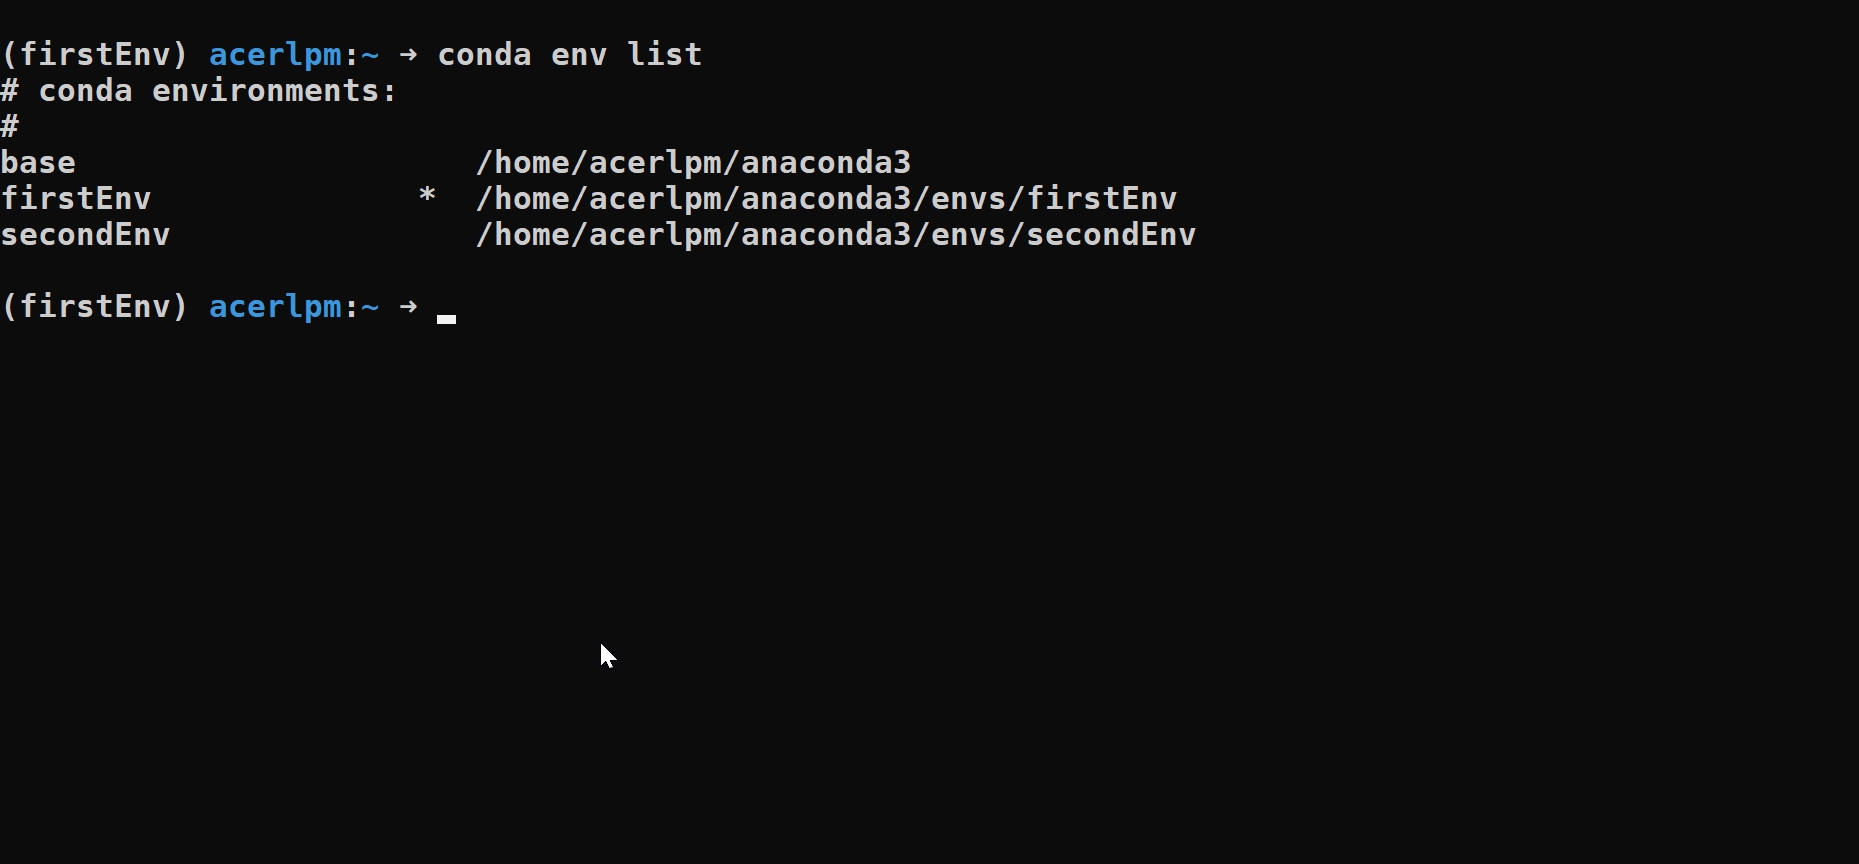1859x864 pixels.
Task: Click the /home/acerlpm/anaconda3 base path
Action: point(694,162)
